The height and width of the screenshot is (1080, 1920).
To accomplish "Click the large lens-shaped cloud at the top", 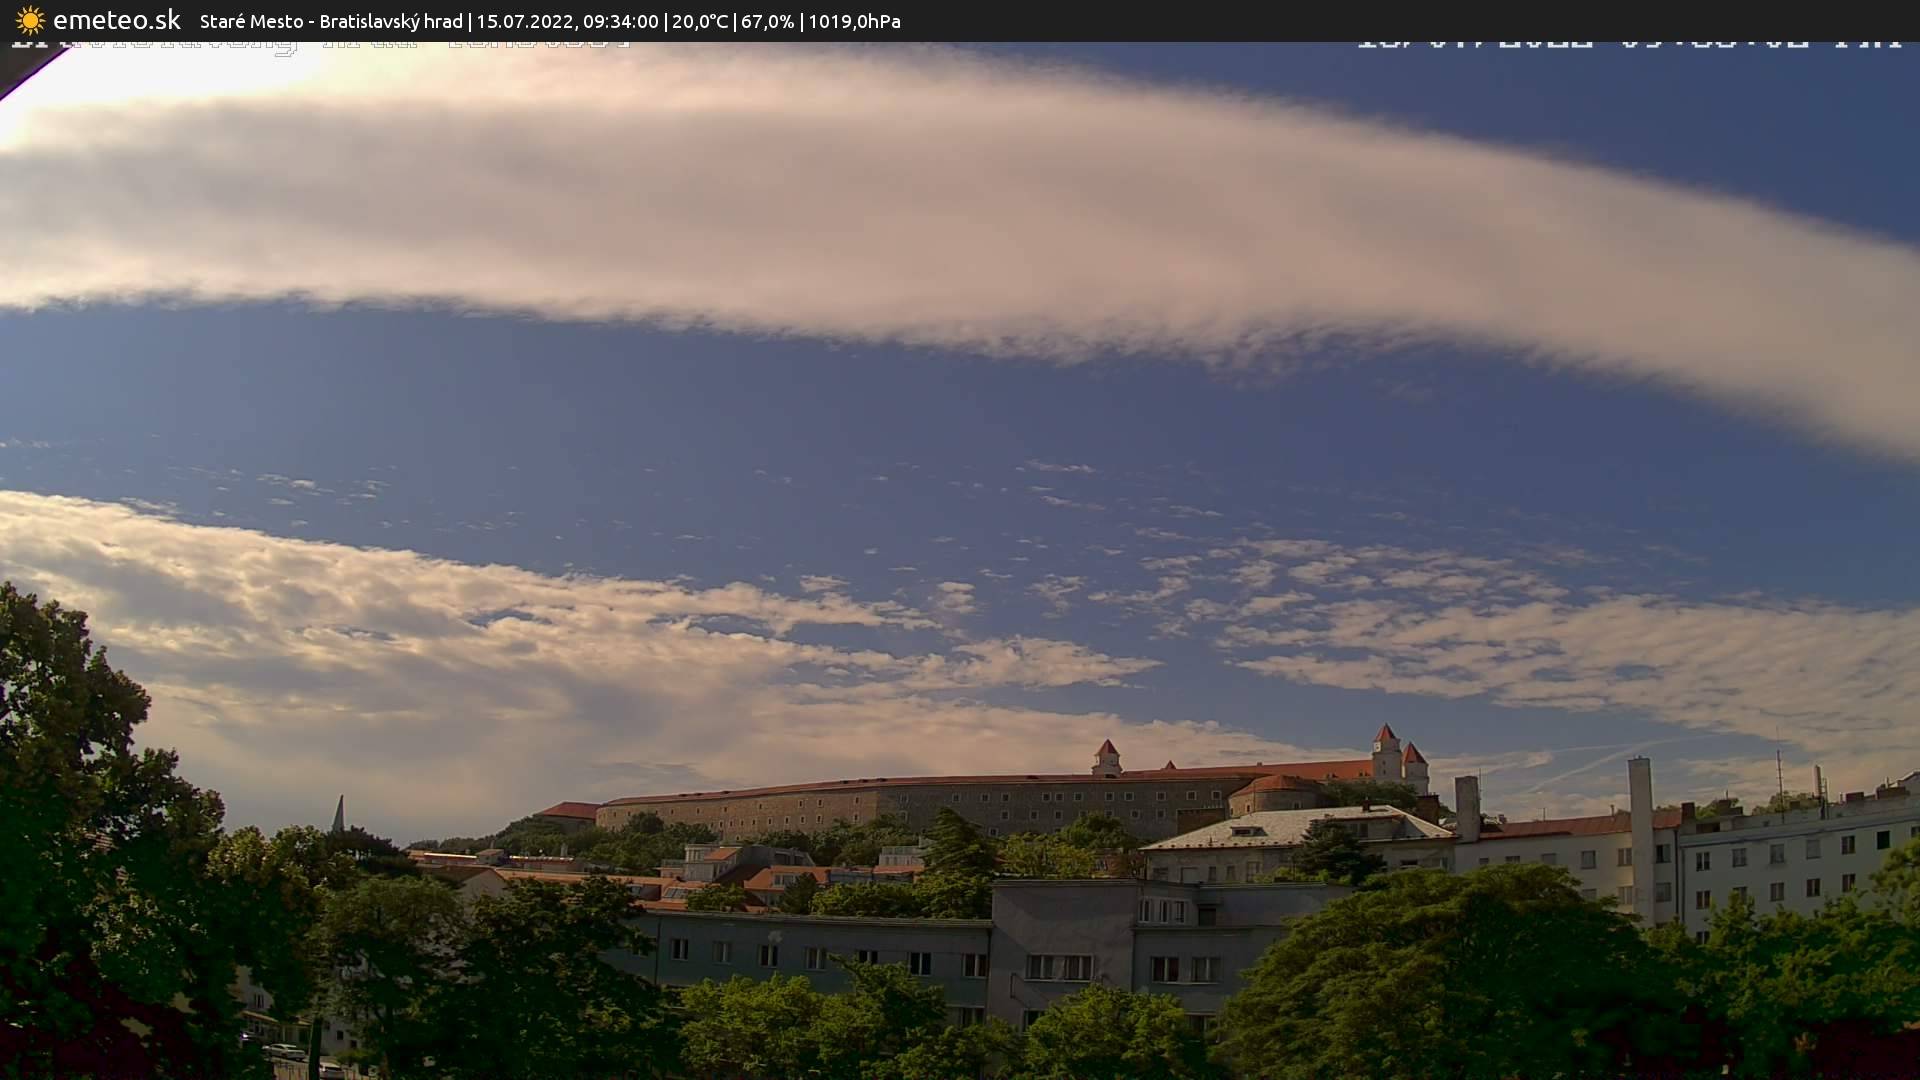I will pos(900,200).
